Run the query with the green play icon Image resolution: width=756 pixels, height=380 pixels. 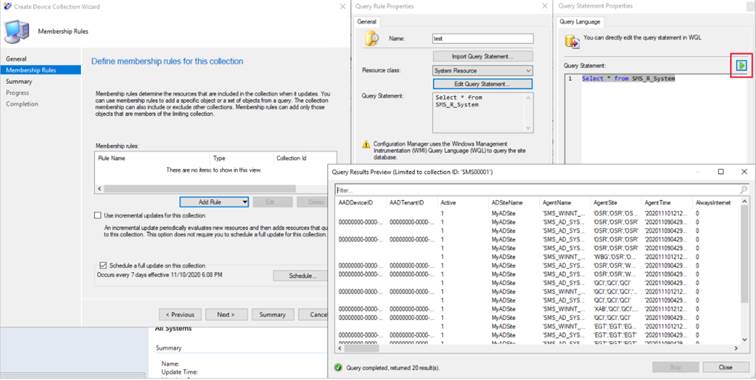pos(741,66)
